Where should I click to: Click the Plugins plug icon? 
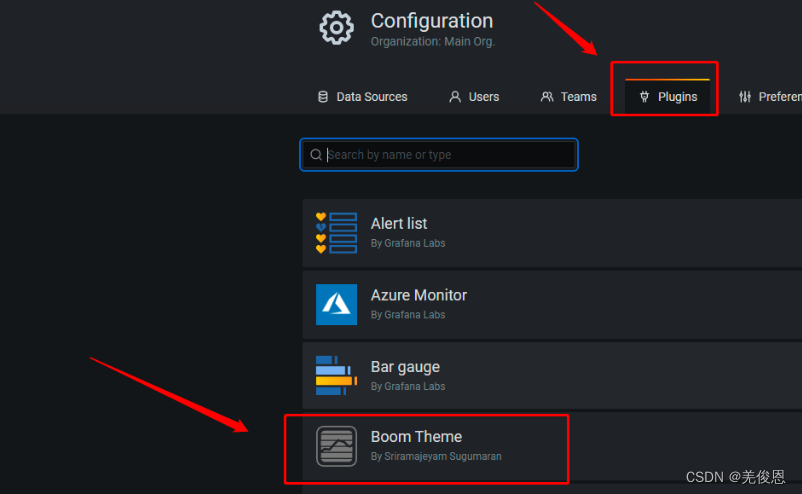coord(644,97)
